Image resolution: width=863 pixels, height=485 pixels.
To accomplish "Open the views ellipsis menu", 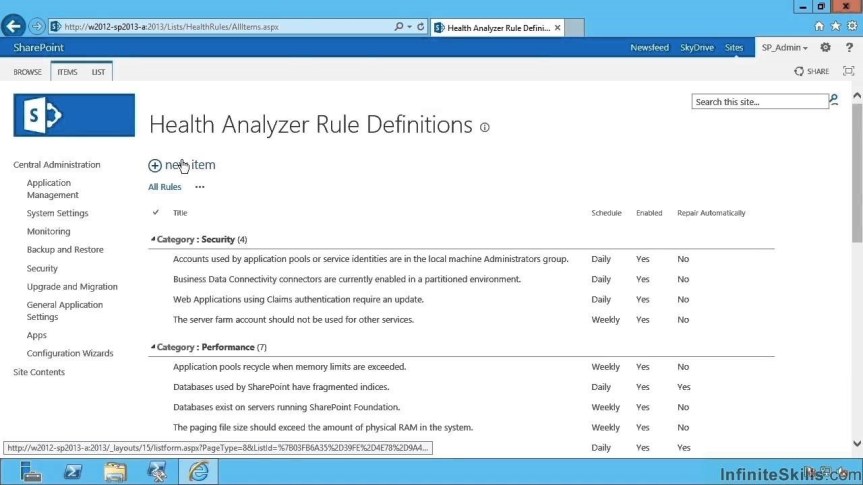I will point(200,187).
